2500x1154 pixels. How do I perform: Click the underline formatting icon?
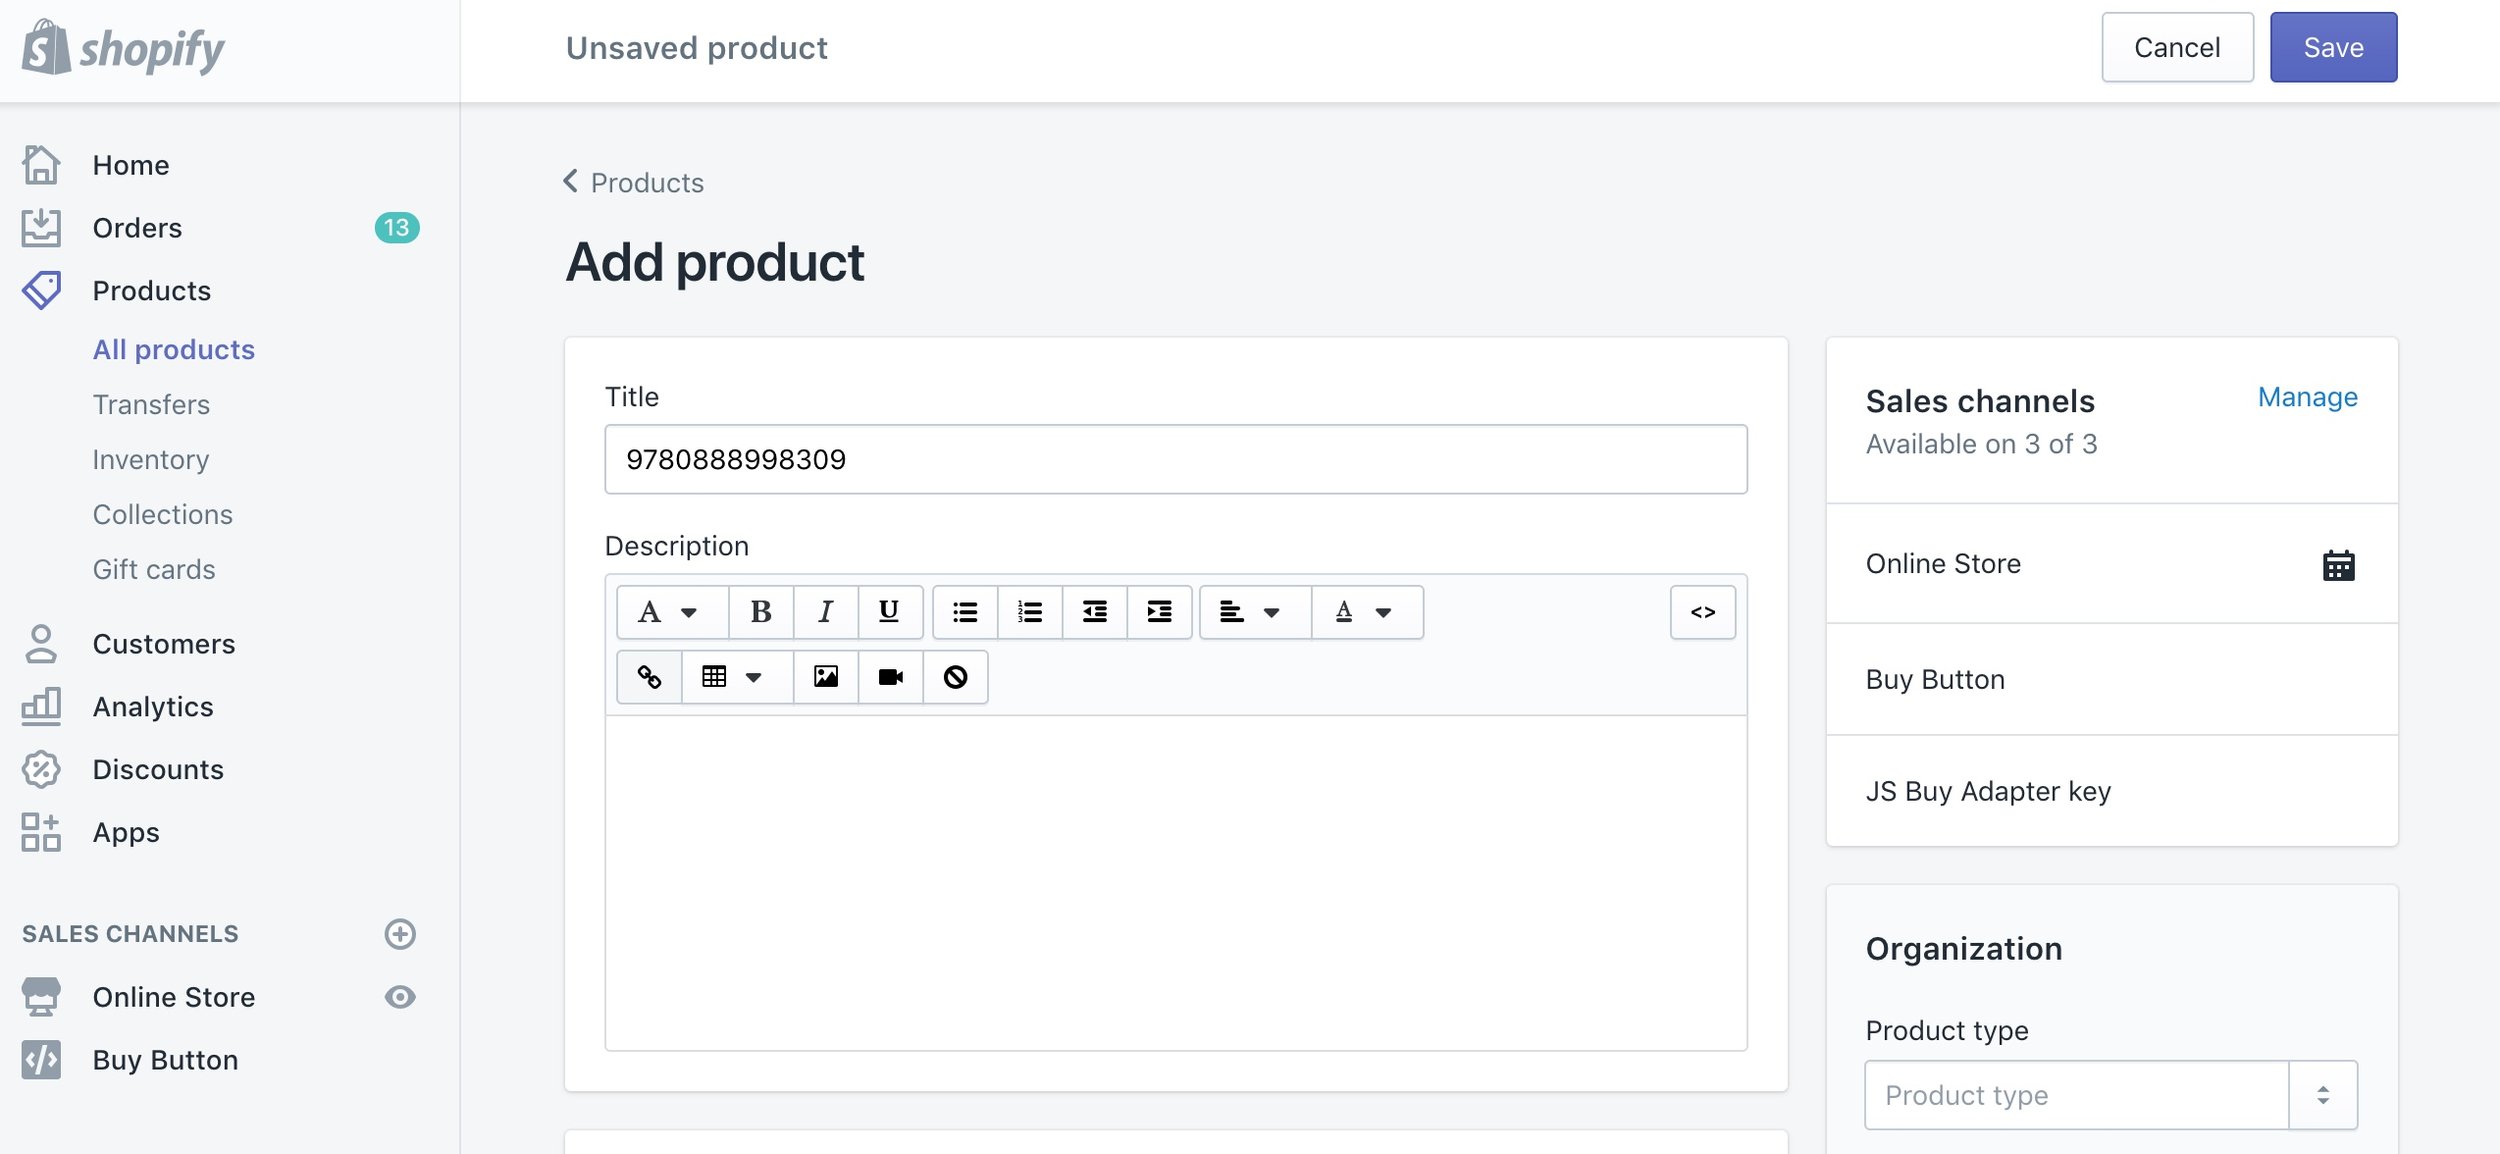889,612
